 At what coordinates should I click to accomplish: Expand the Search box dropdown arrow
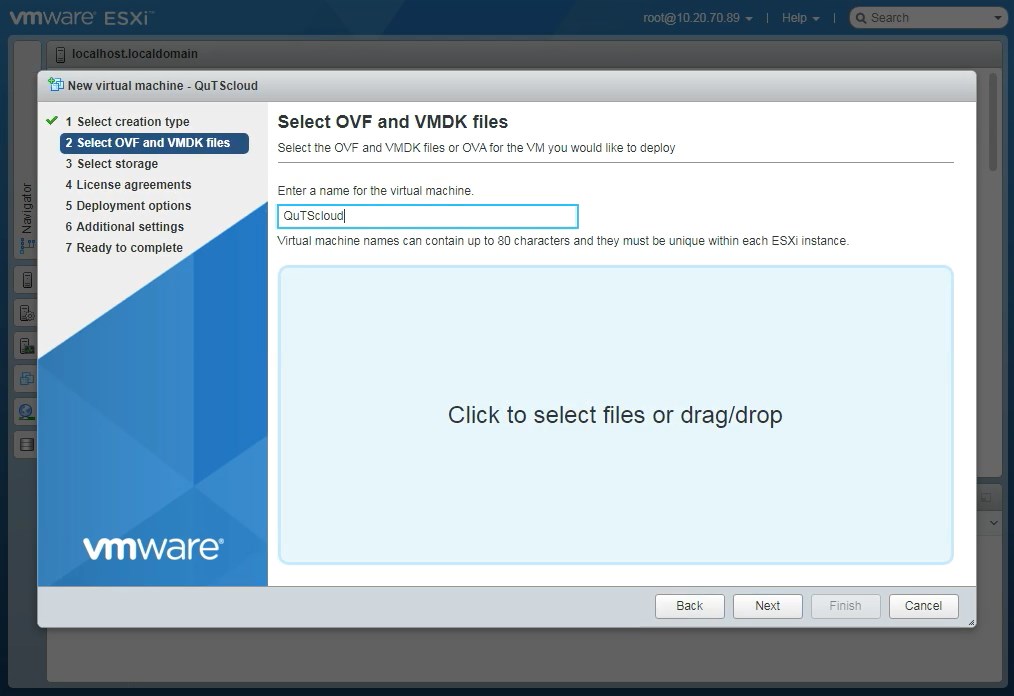point(998,18)
